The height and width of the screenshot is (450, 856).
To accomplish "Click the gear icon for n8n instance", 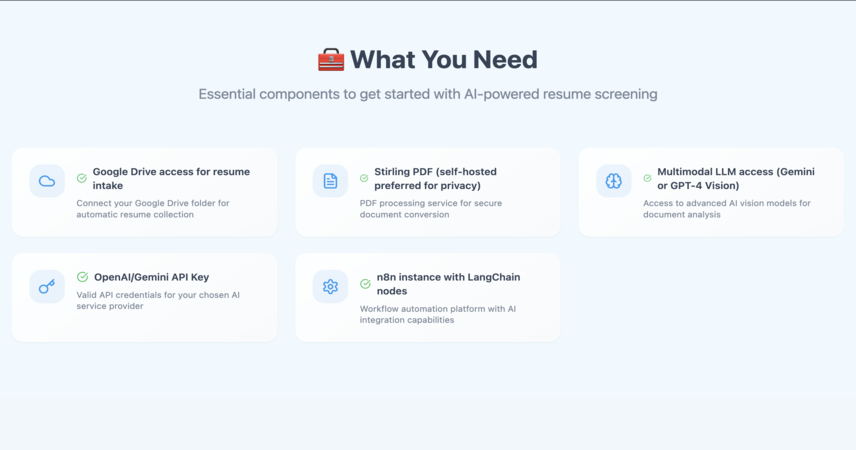I will [x=330, y=286].
